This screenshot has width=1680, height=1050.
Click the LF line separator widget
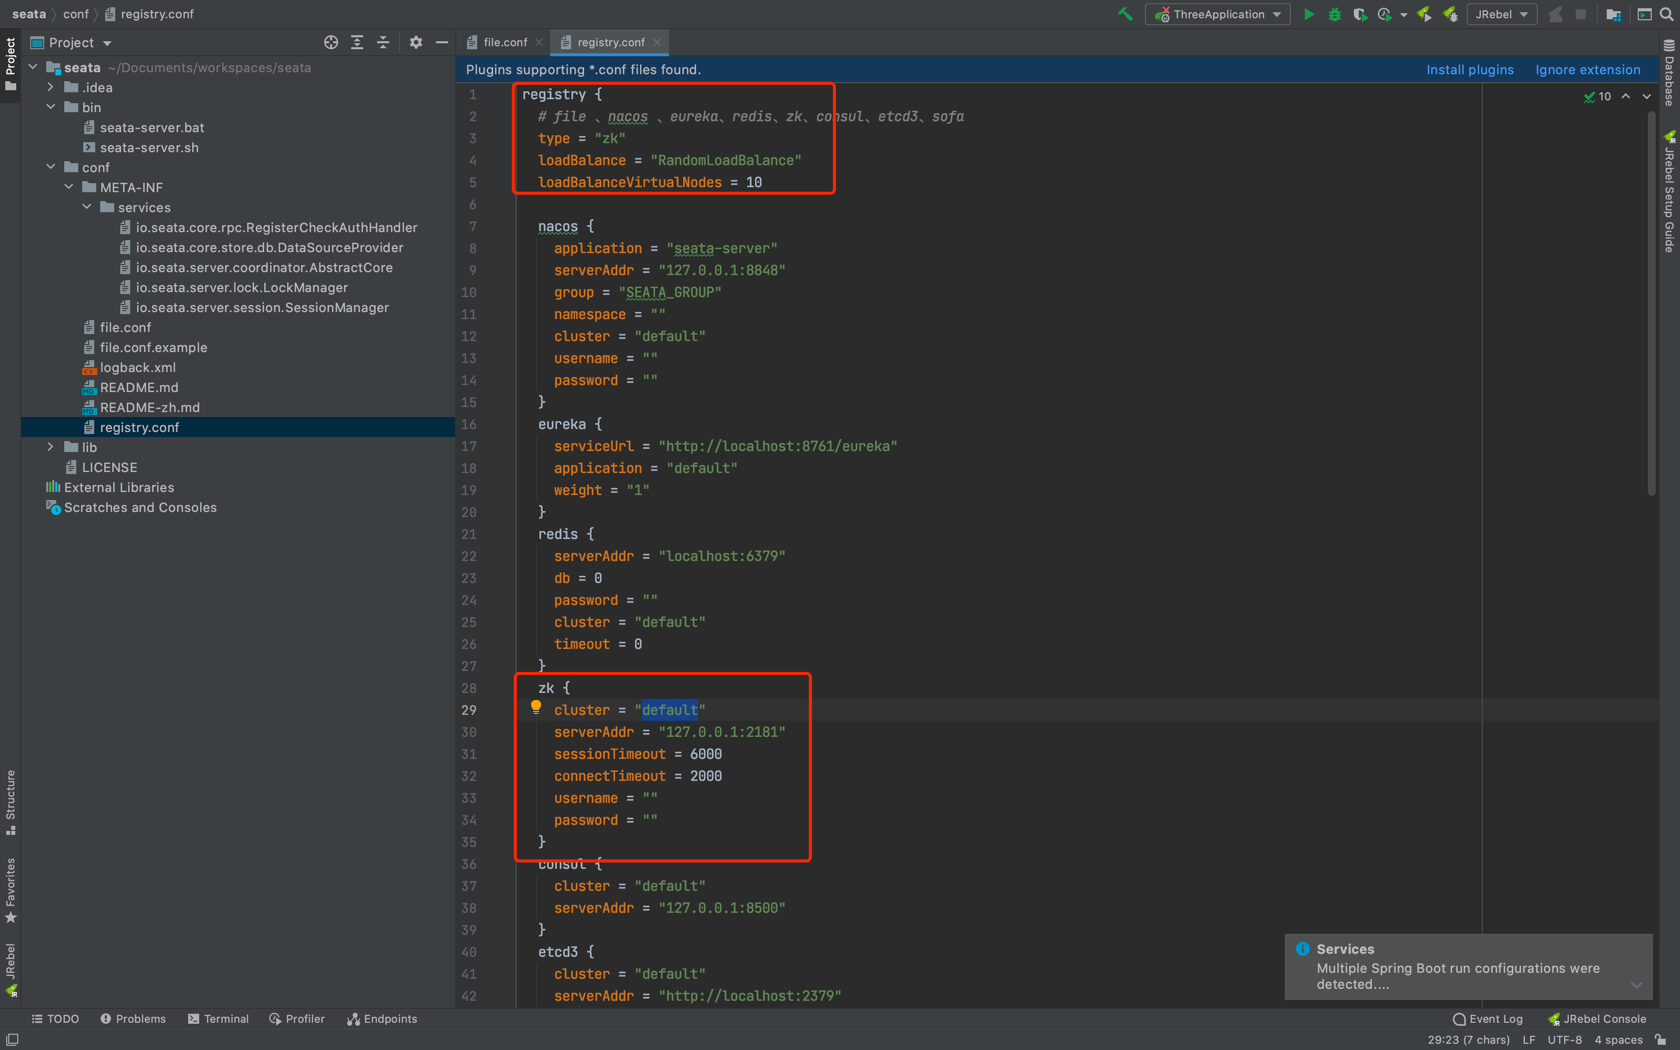[1529, 1040]
